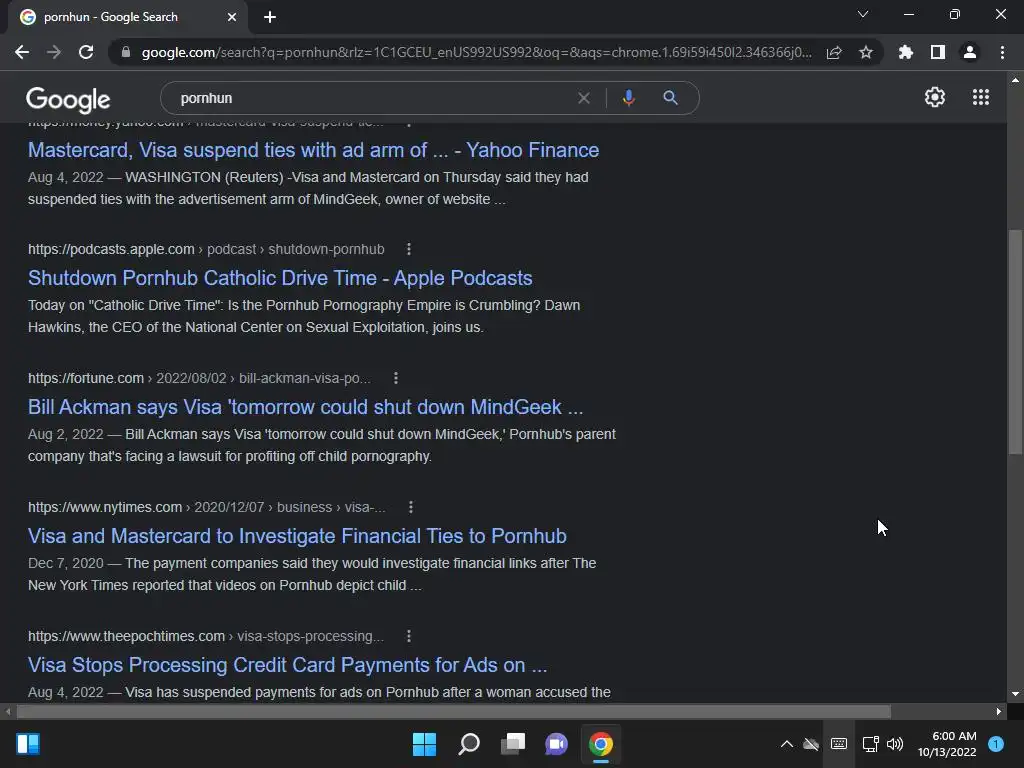Open a new browser tab
1024x768 pixels.
tap(270, 17)
